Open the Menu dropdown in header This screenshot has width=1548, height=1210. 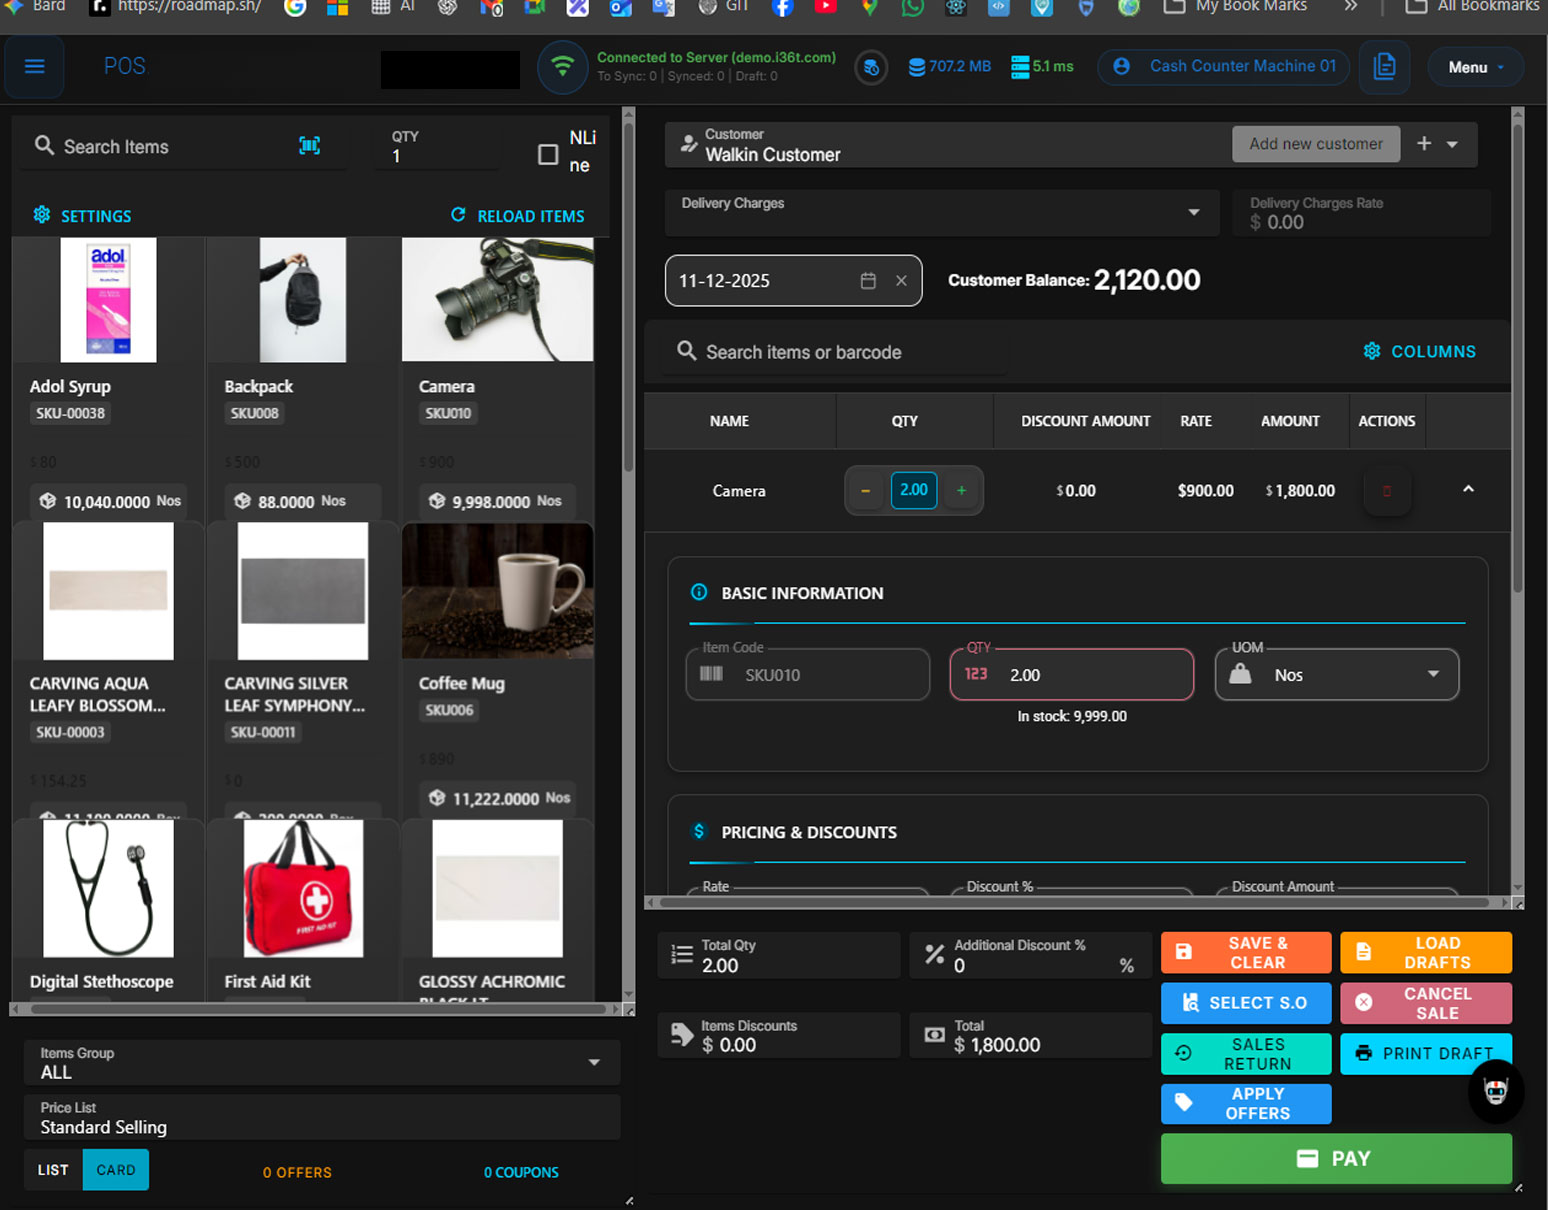[x=1475, y=67]
